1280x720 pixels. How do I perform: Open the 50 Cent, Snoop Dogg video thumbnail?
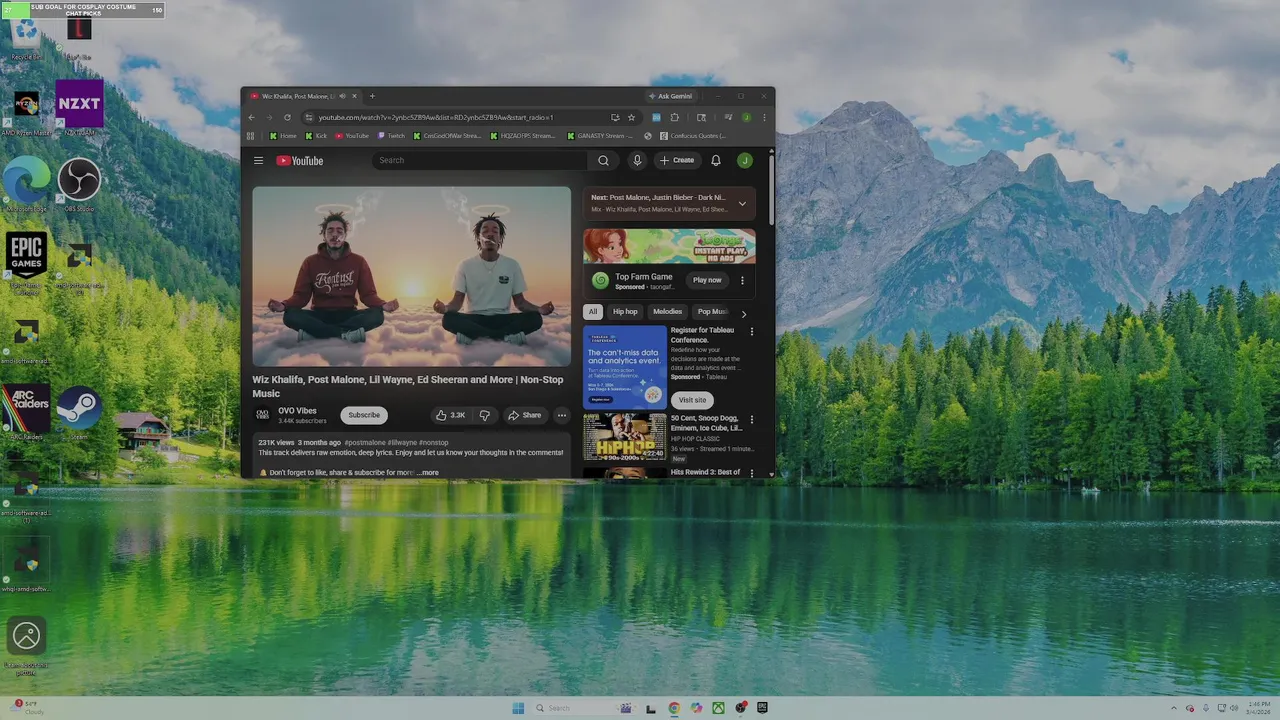coord(625,436)
